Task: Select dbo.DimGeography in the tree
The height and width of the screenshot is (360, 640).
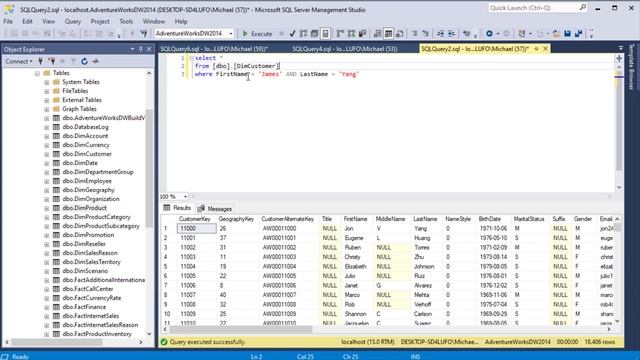Action: (x=89, y=190)
